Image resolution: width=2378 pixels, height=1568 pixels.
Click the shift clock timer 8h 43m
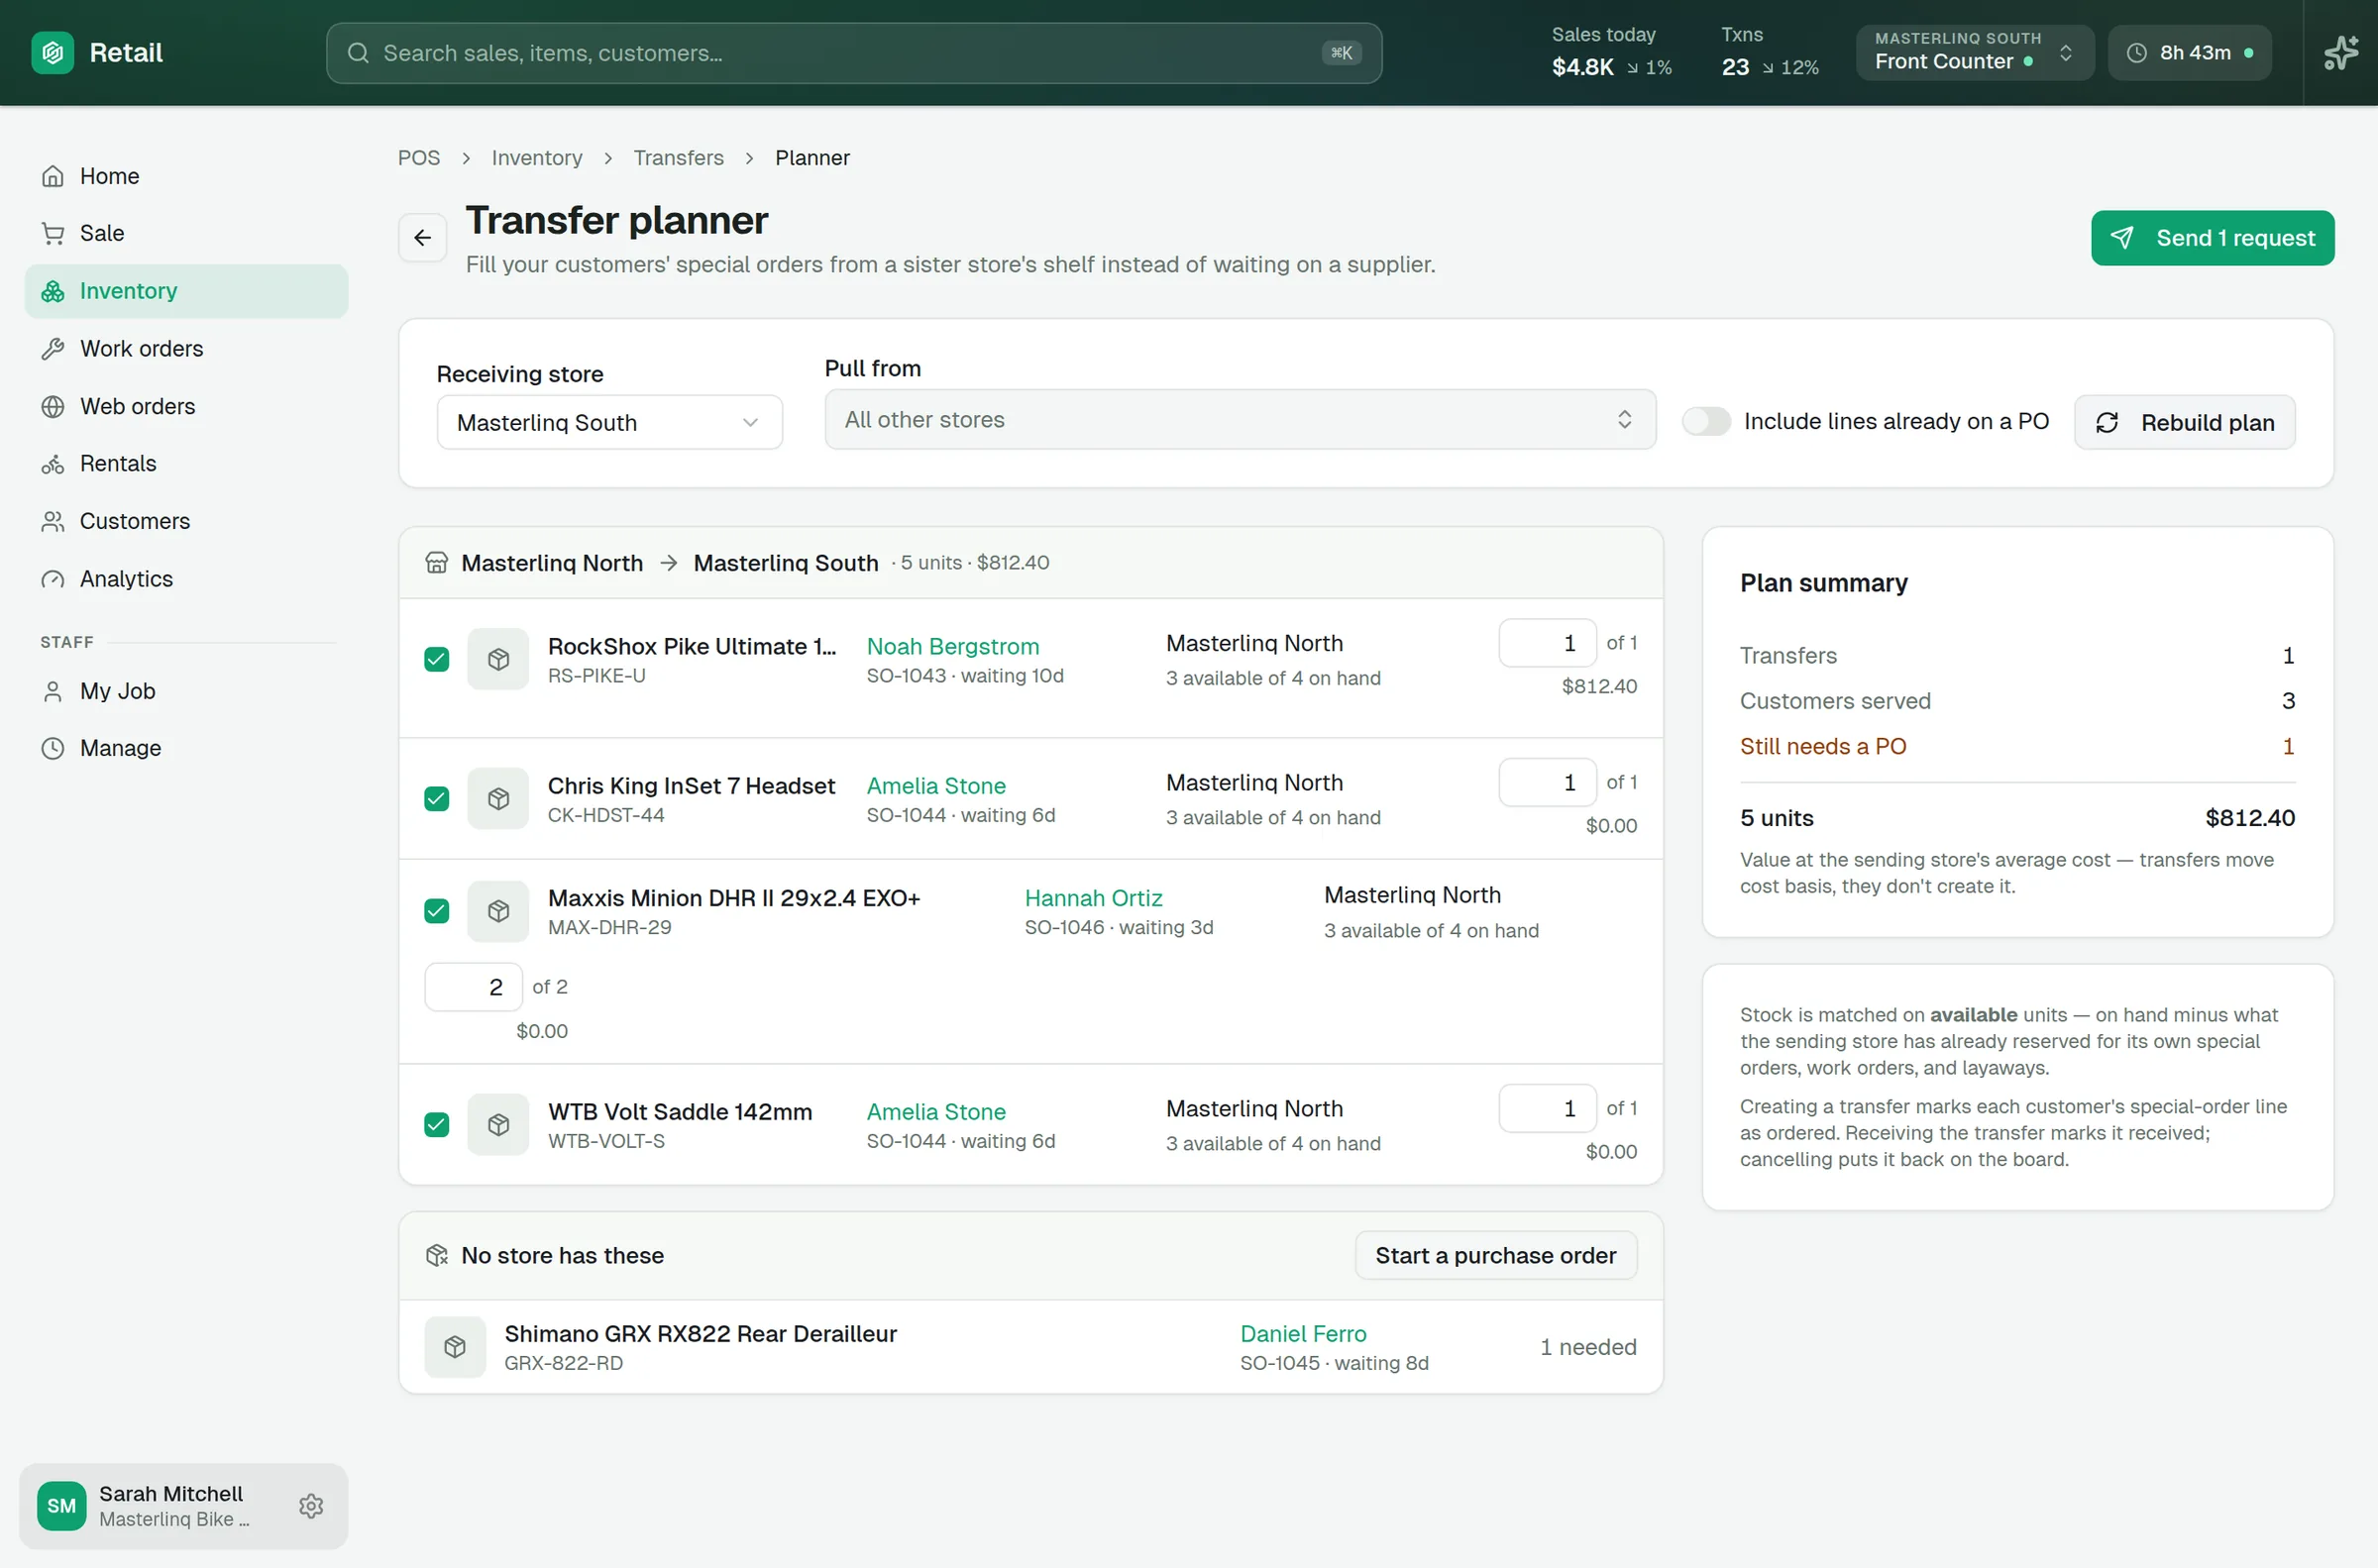[x=2189, y=53]
